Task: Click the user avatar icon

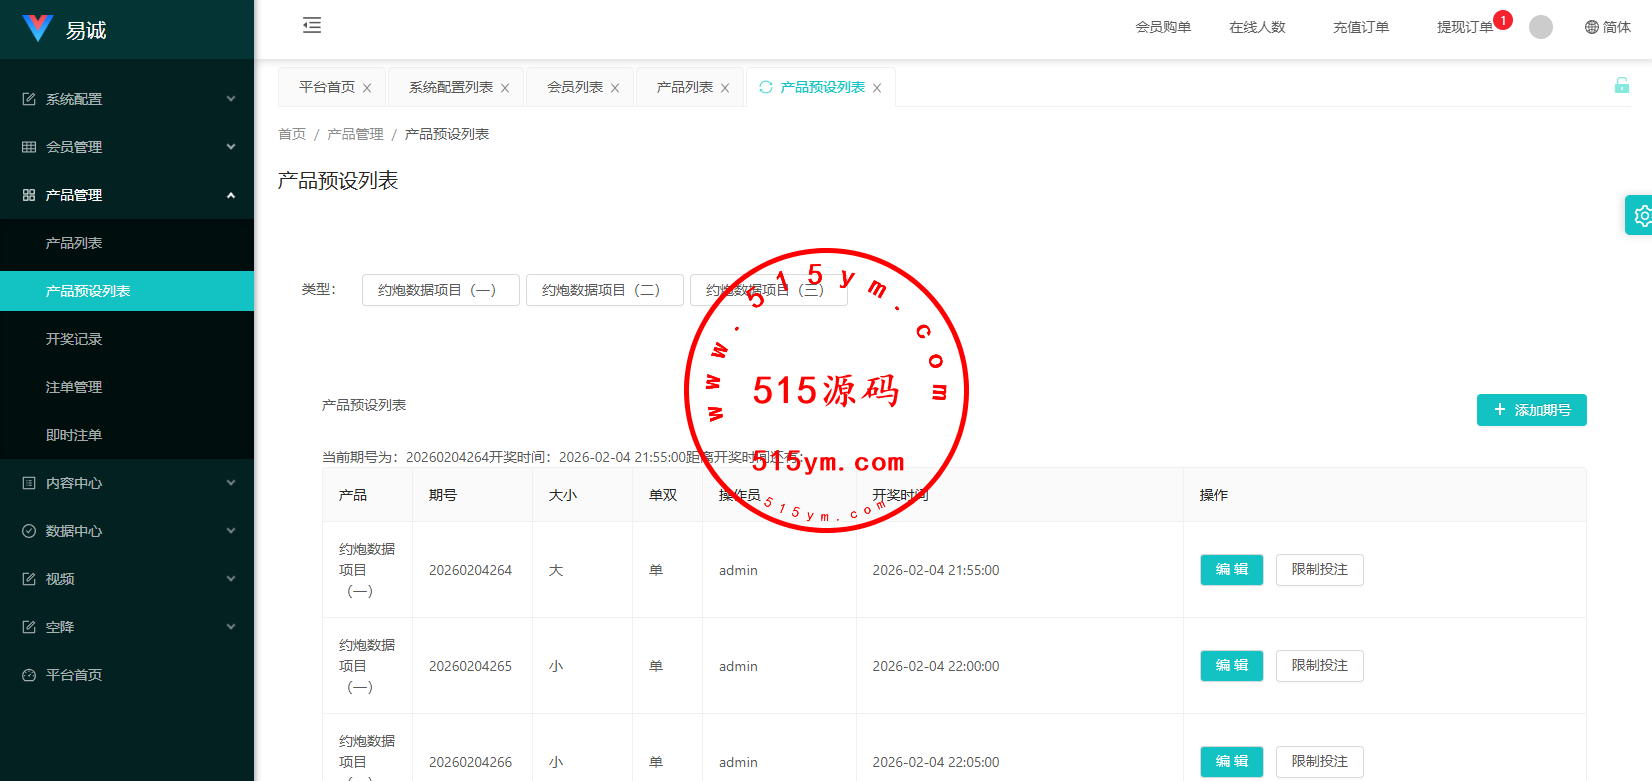Action: (1540, 27)
